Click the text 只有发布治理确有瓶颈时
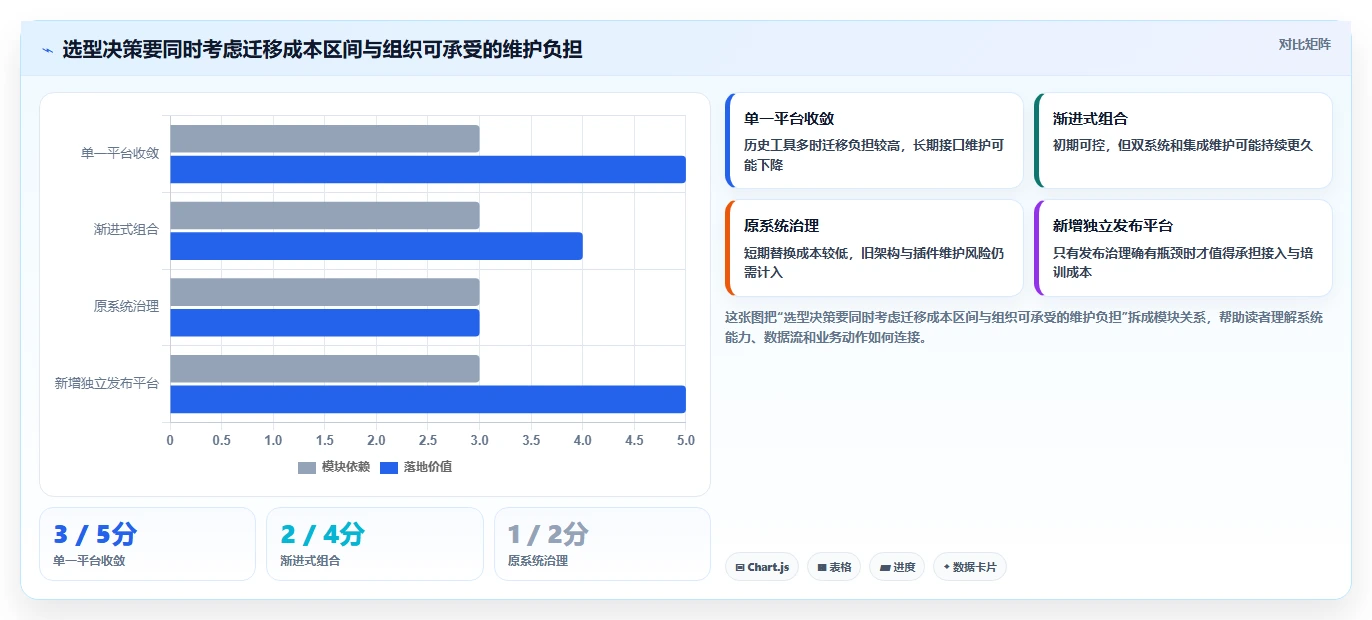 [1137, 253]
